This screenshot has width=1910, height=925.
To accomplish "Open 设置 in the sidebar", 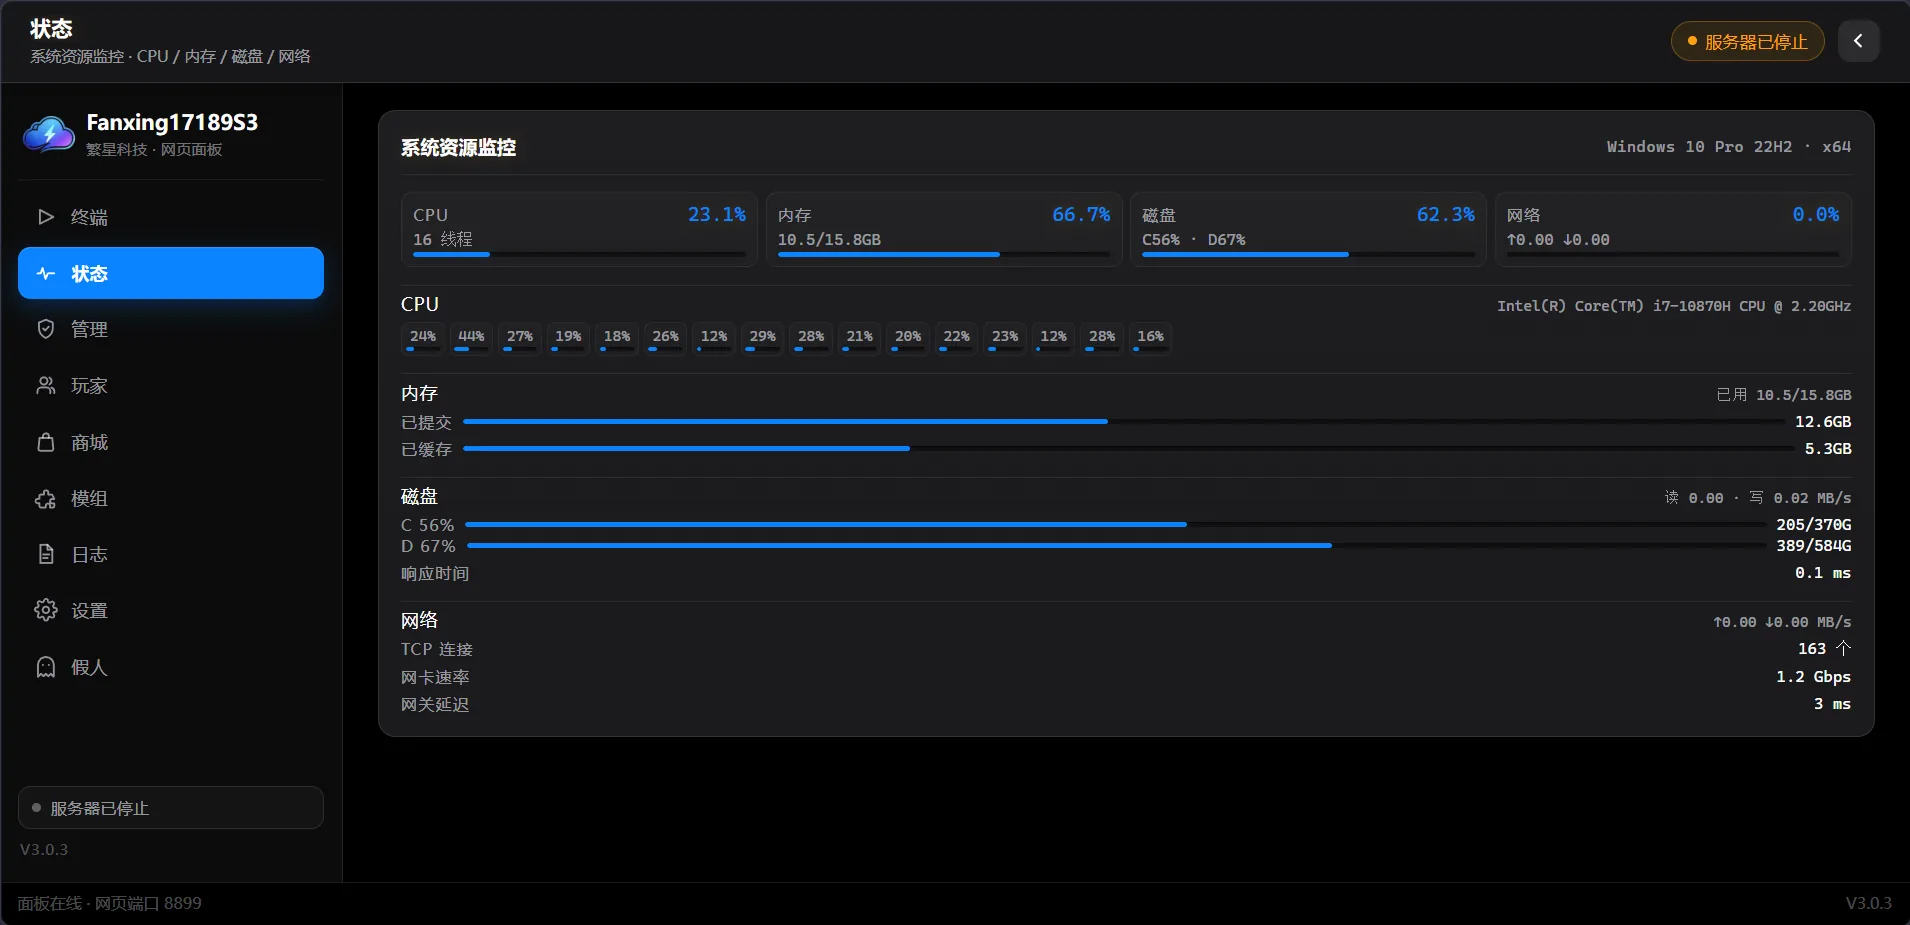I will coord(171,610).
